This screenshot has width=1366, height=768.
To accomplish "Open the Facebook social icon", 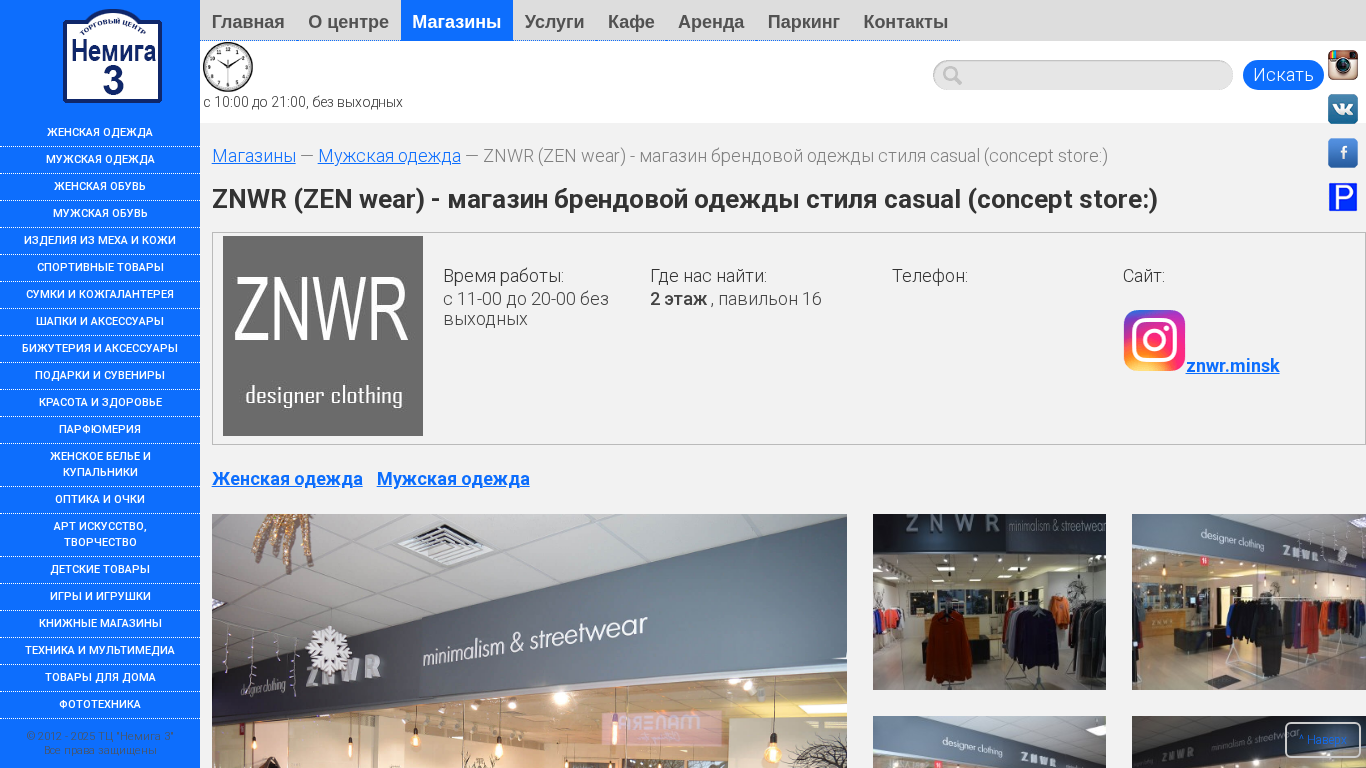I will click(x=1343, y=153).
